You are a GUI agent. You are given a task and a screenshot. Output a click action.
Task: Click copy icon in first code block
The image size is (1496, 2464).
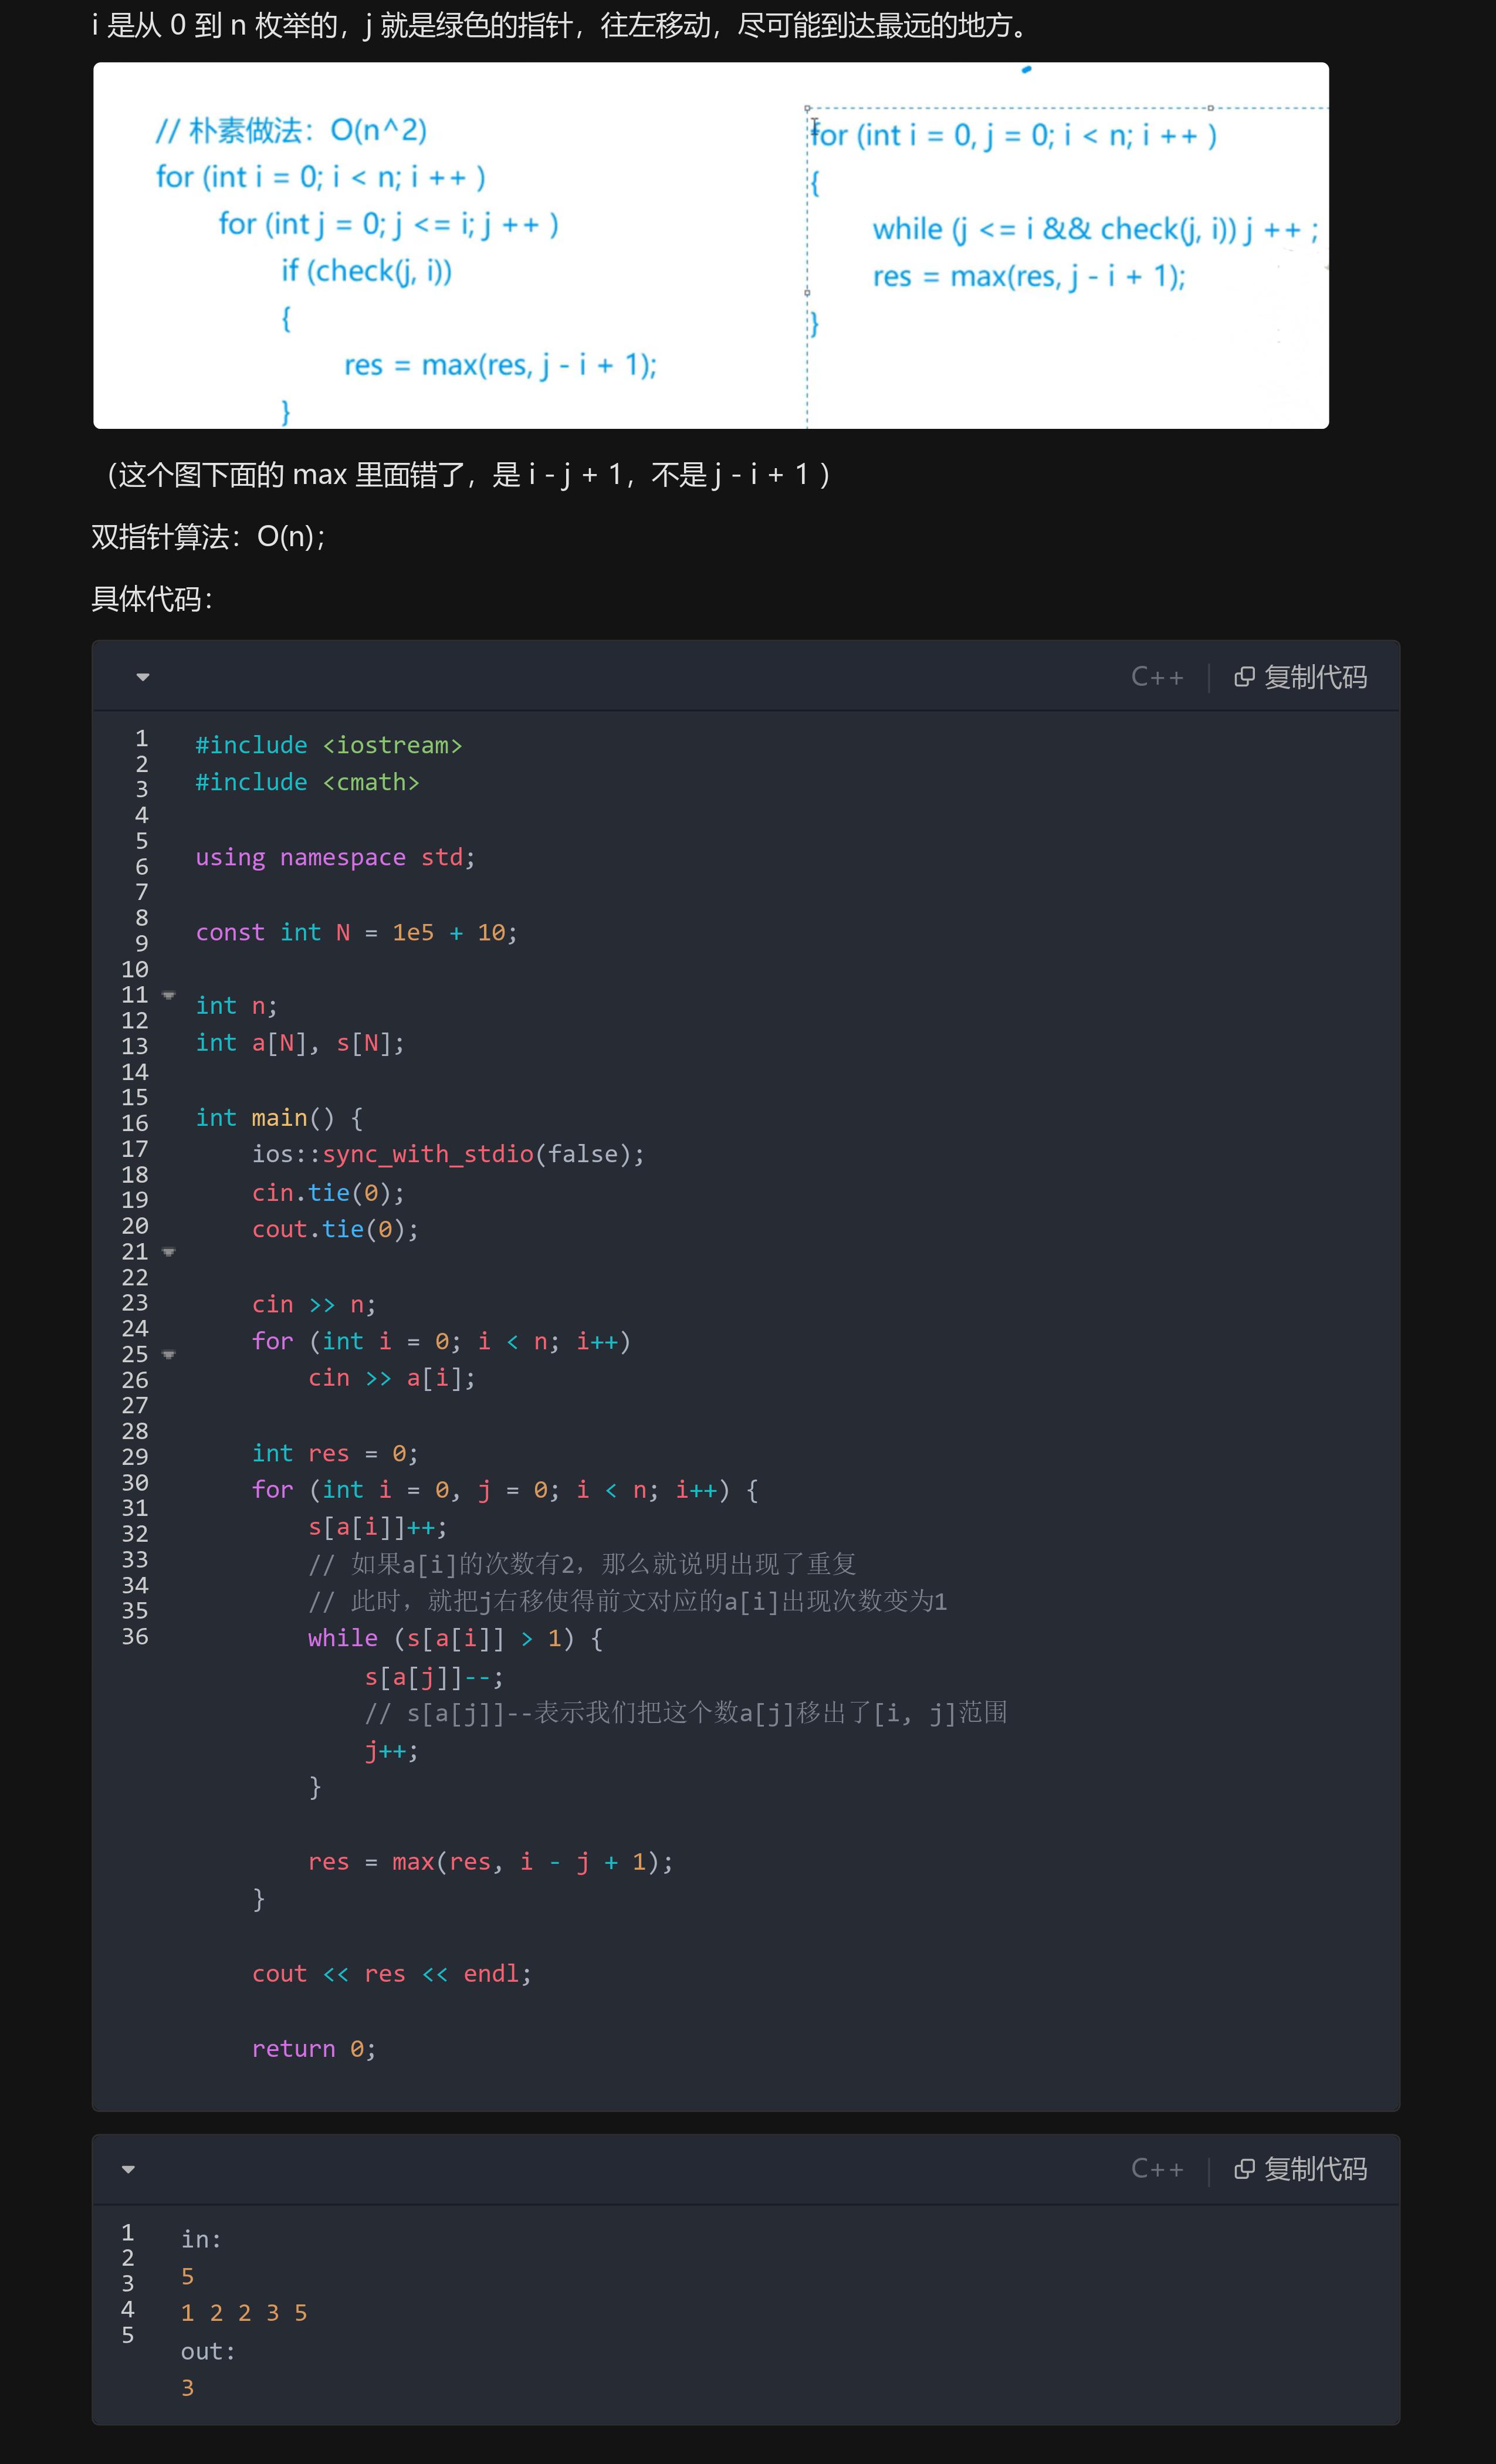1244,677
